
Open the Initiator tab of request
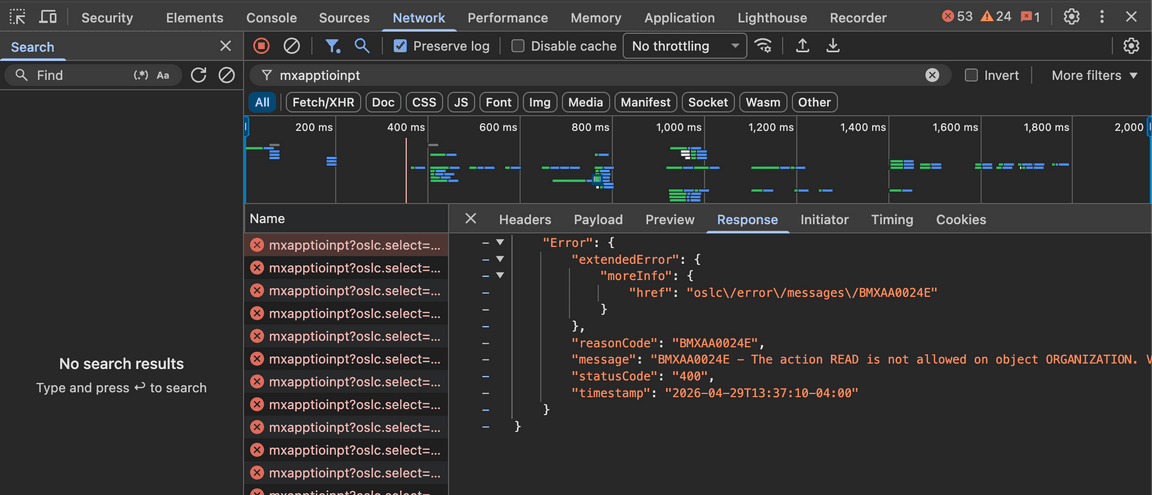(824, 220)
